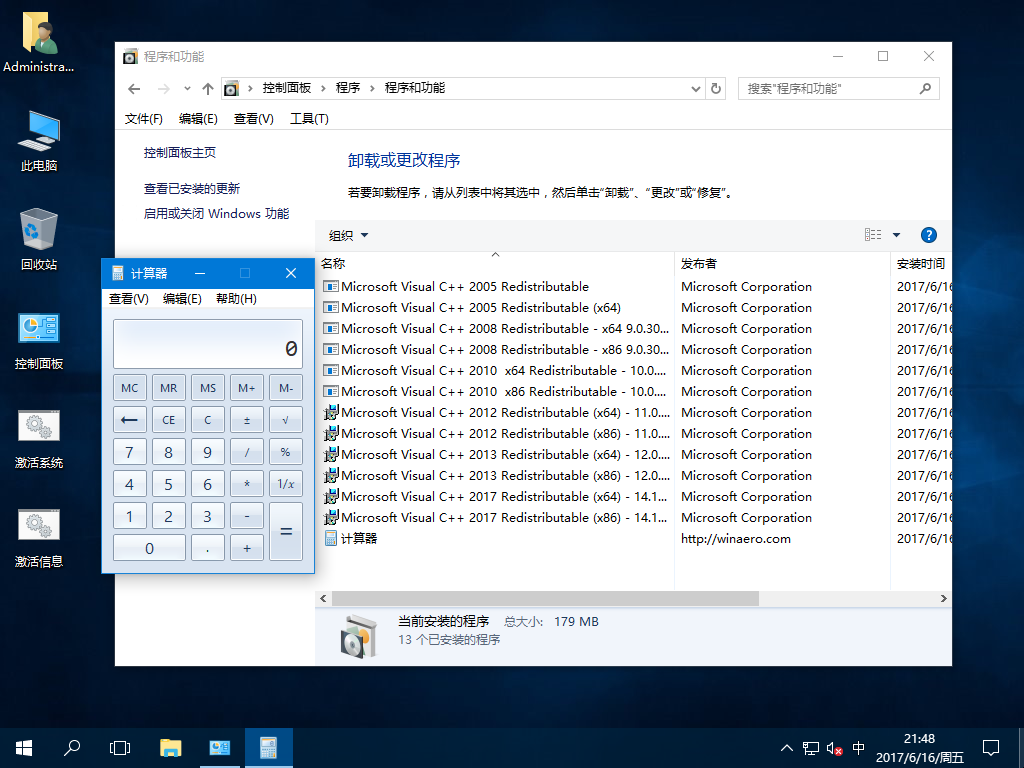The width and height of the screenshot is (1024, 768).
Task: Expand the 程序 breadcrumb chevron
Action: coord(372,88)
